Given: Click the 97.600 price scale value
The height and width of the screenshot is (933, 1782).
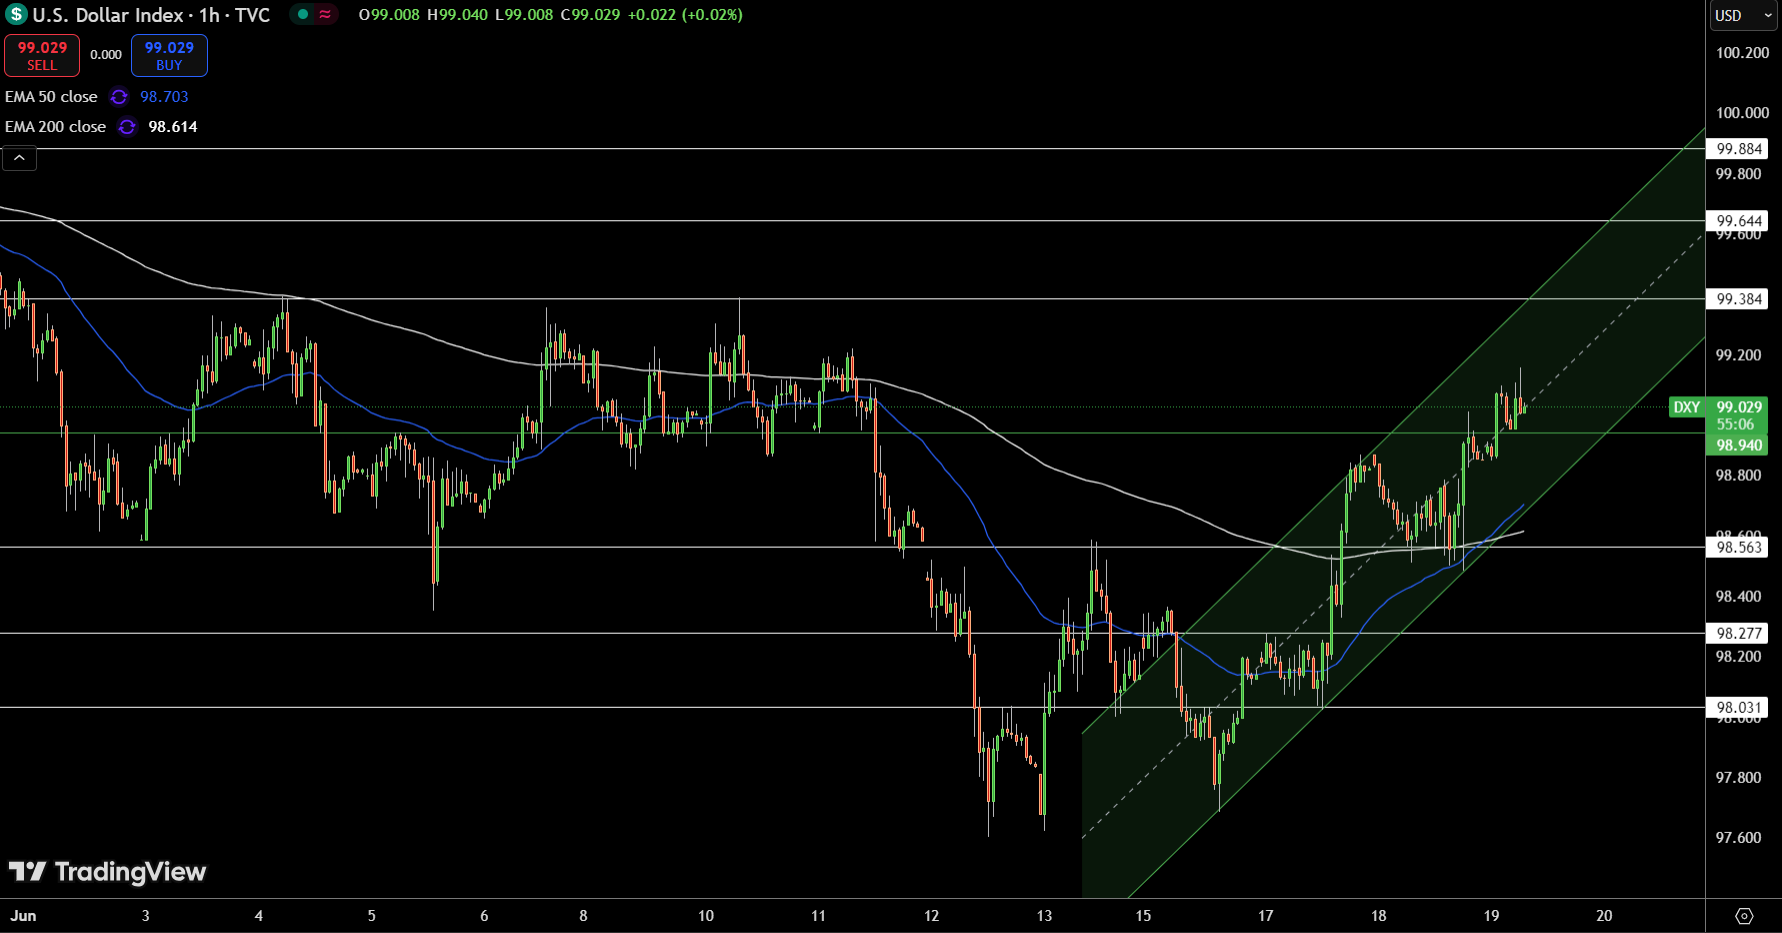Looking at the screenshot, I should pyautogui.click(x=1738, y=838).
